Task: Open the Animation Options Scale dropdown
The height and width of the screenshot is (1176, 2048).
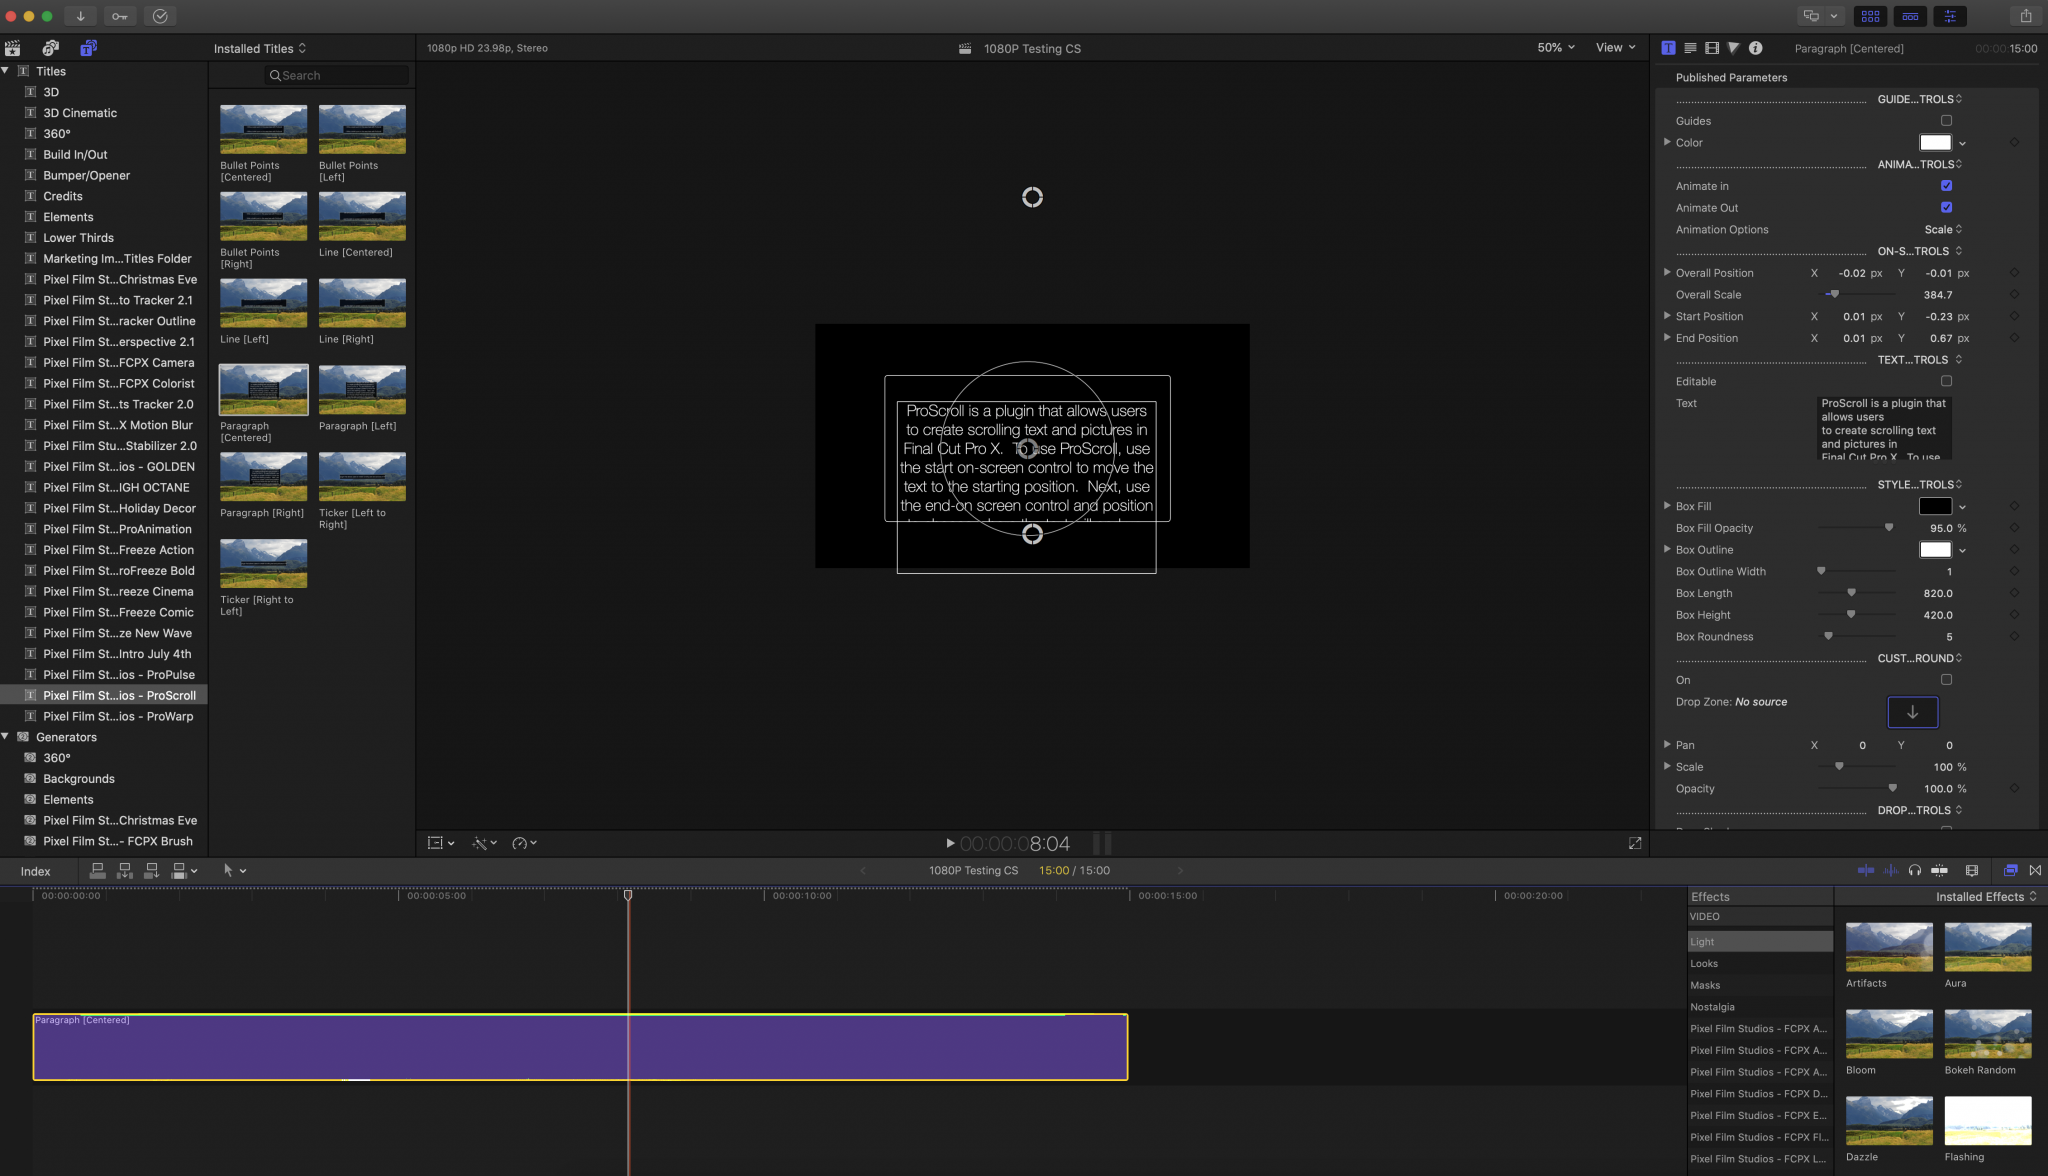Action: pyautogui.click(x=1943, y=230)
